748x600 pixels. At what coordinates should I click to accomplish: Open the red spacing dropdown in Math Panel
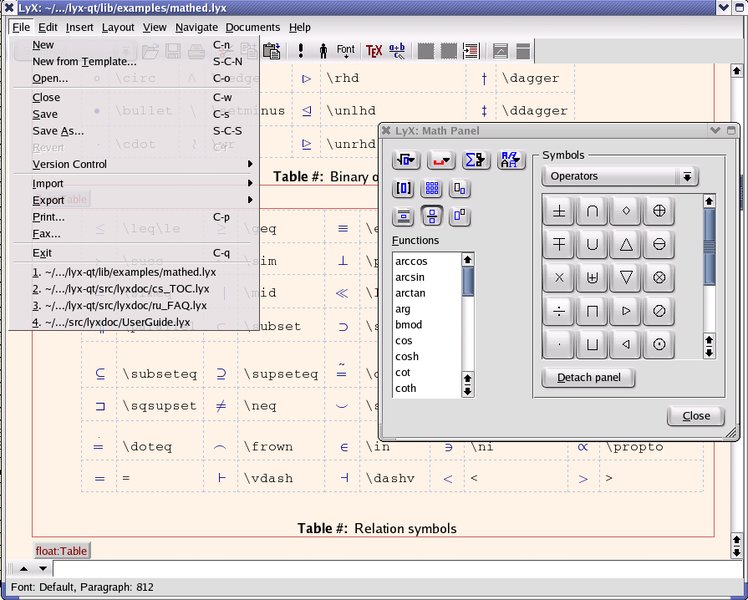441,160
